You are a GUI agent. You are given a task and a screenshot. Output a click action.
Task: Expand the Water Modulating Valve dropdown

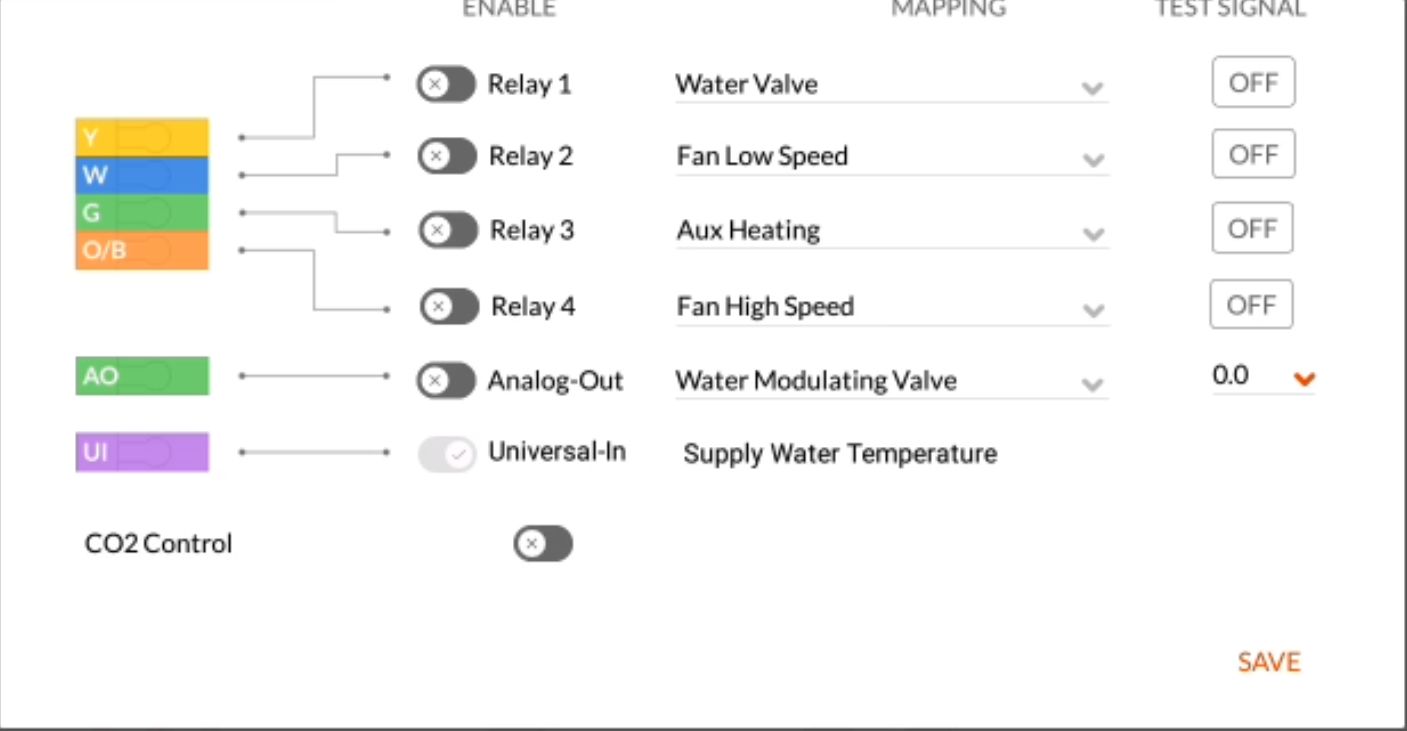point(891,381)
